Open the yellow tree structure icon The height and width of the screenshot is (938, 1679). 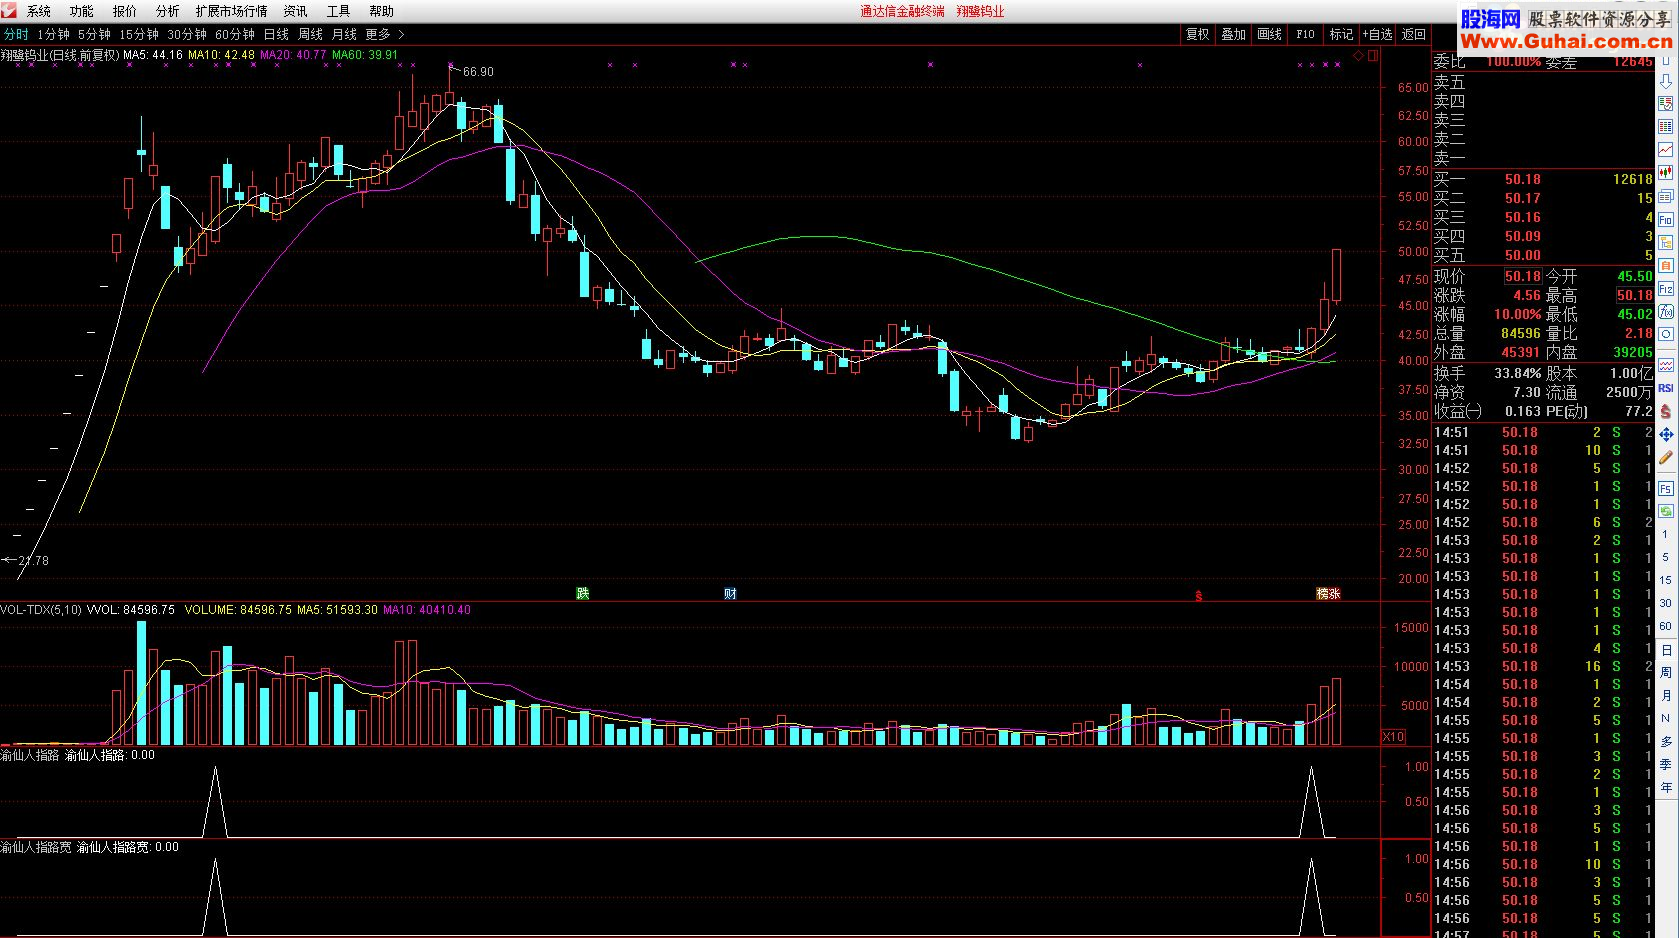click(x=1666, y=242)
